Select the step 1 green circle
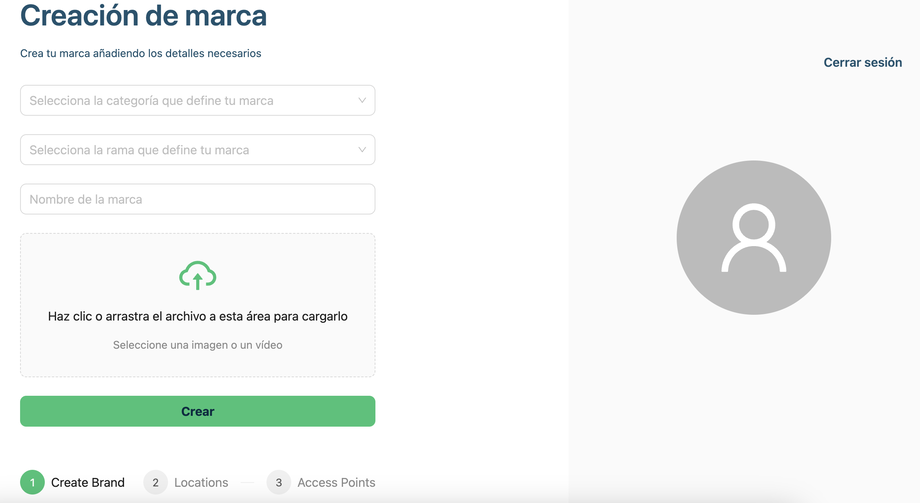 point(32,482)
